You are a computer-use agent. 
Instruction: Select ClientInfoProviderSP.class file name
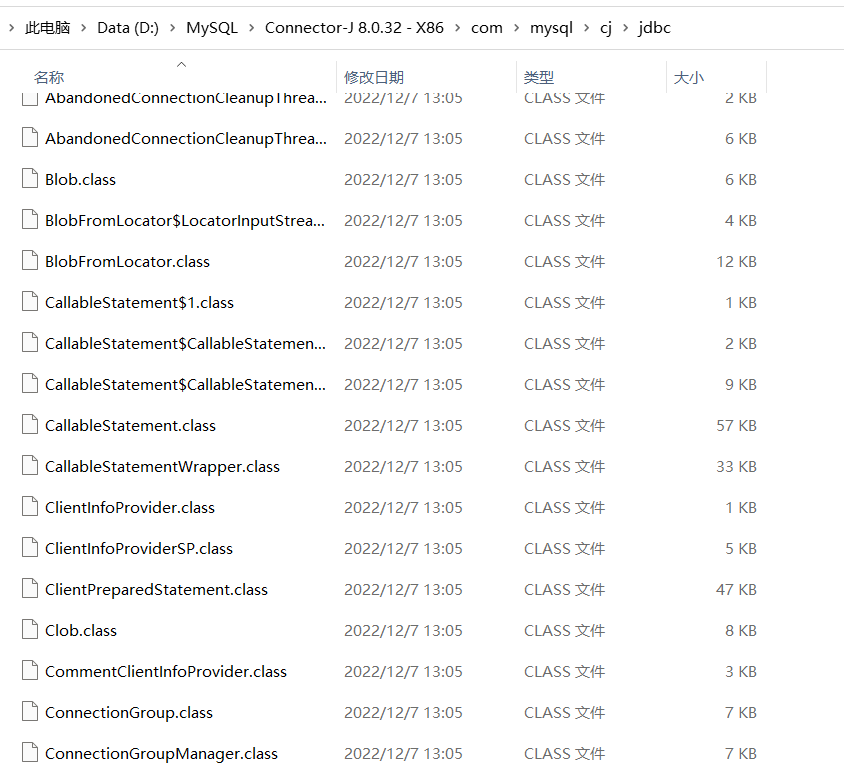click(139, 548)
